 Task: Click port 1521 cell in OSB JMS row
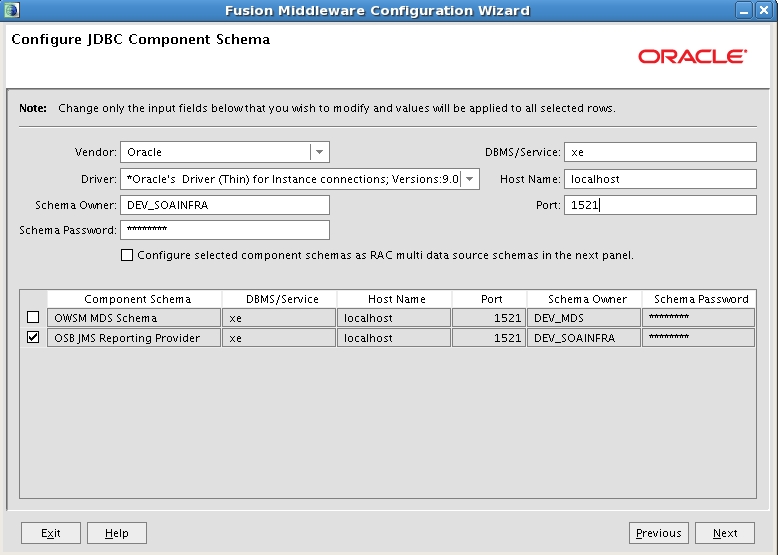489,338
